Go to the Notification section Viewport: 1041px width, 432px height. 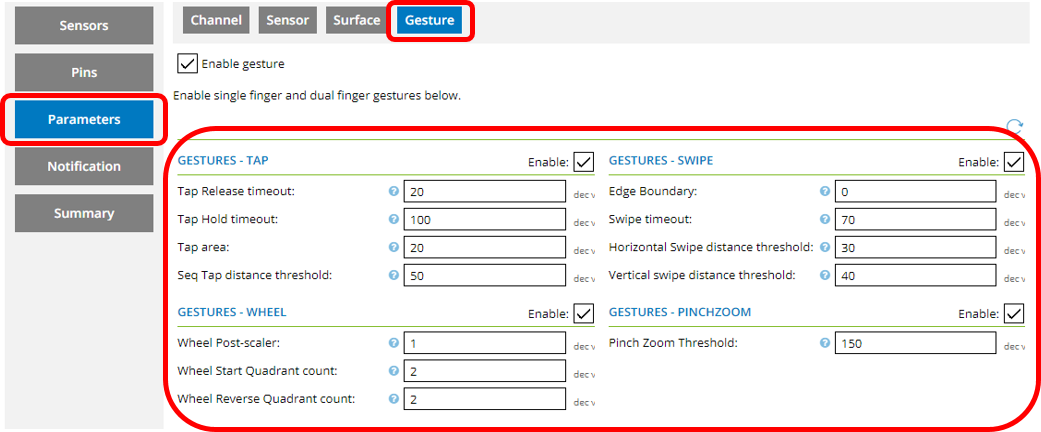[84, 166]
